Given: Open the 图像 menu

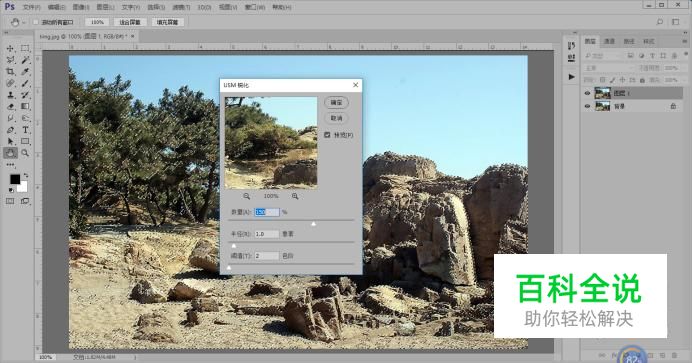Looking at the screenshot, I should click(x=81, y=7).
